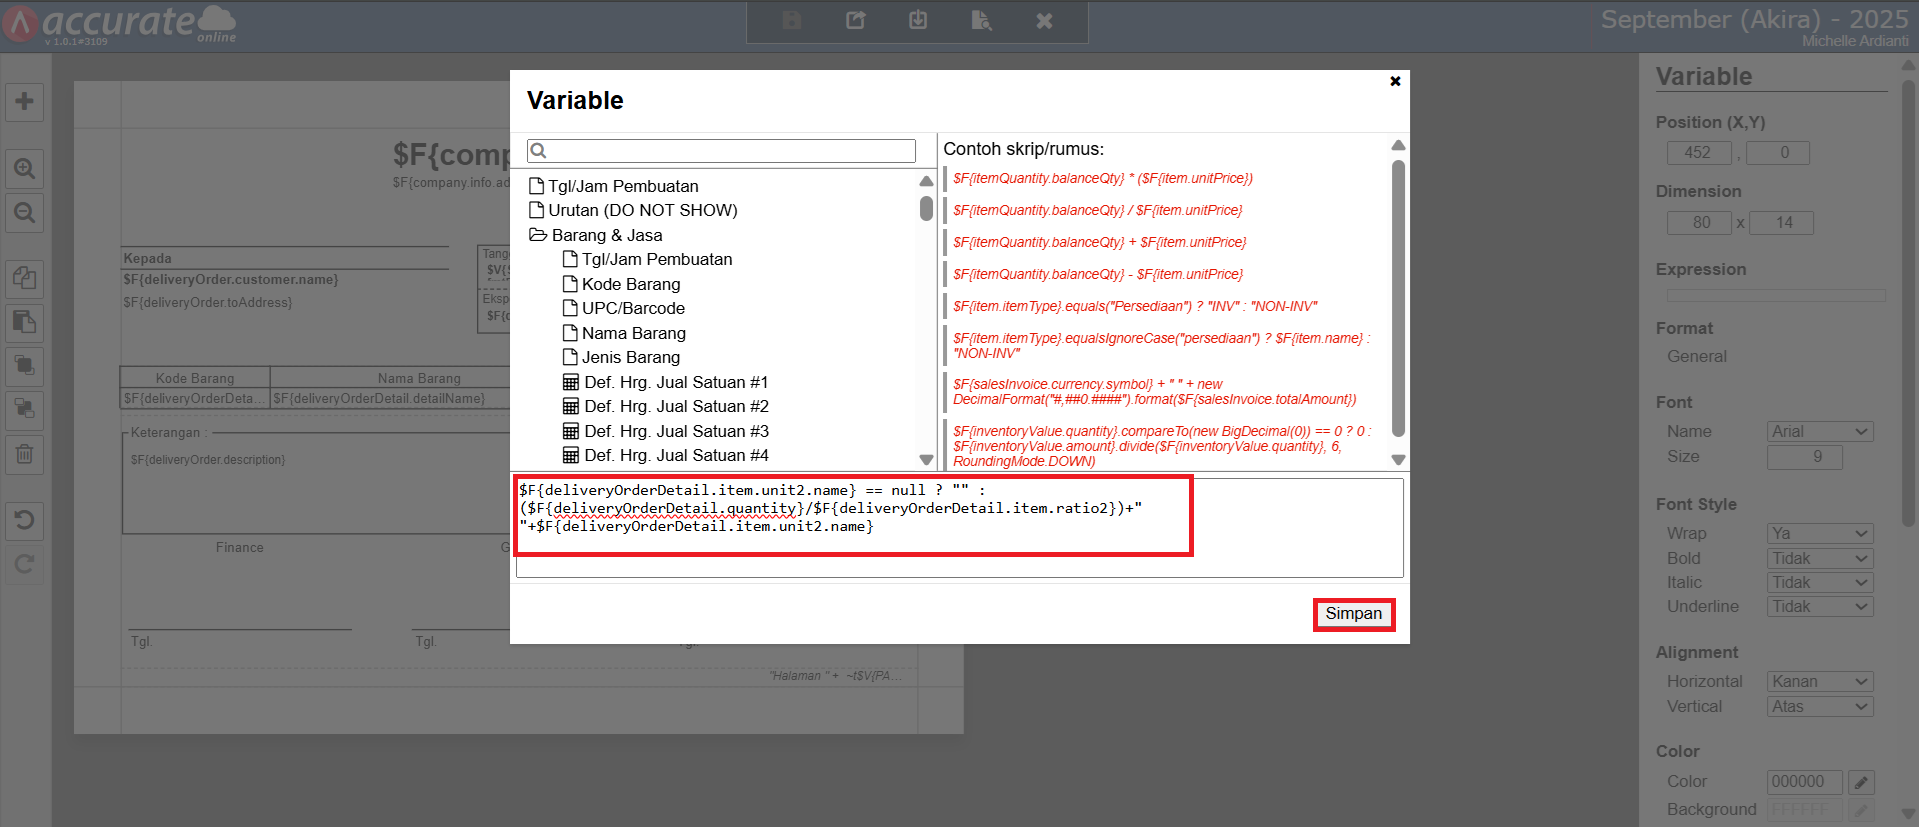Click the zoom out magnifier icon
The width and height of the screenshot is (1919, 827).
pyautogui.click(x=24, y=213)
